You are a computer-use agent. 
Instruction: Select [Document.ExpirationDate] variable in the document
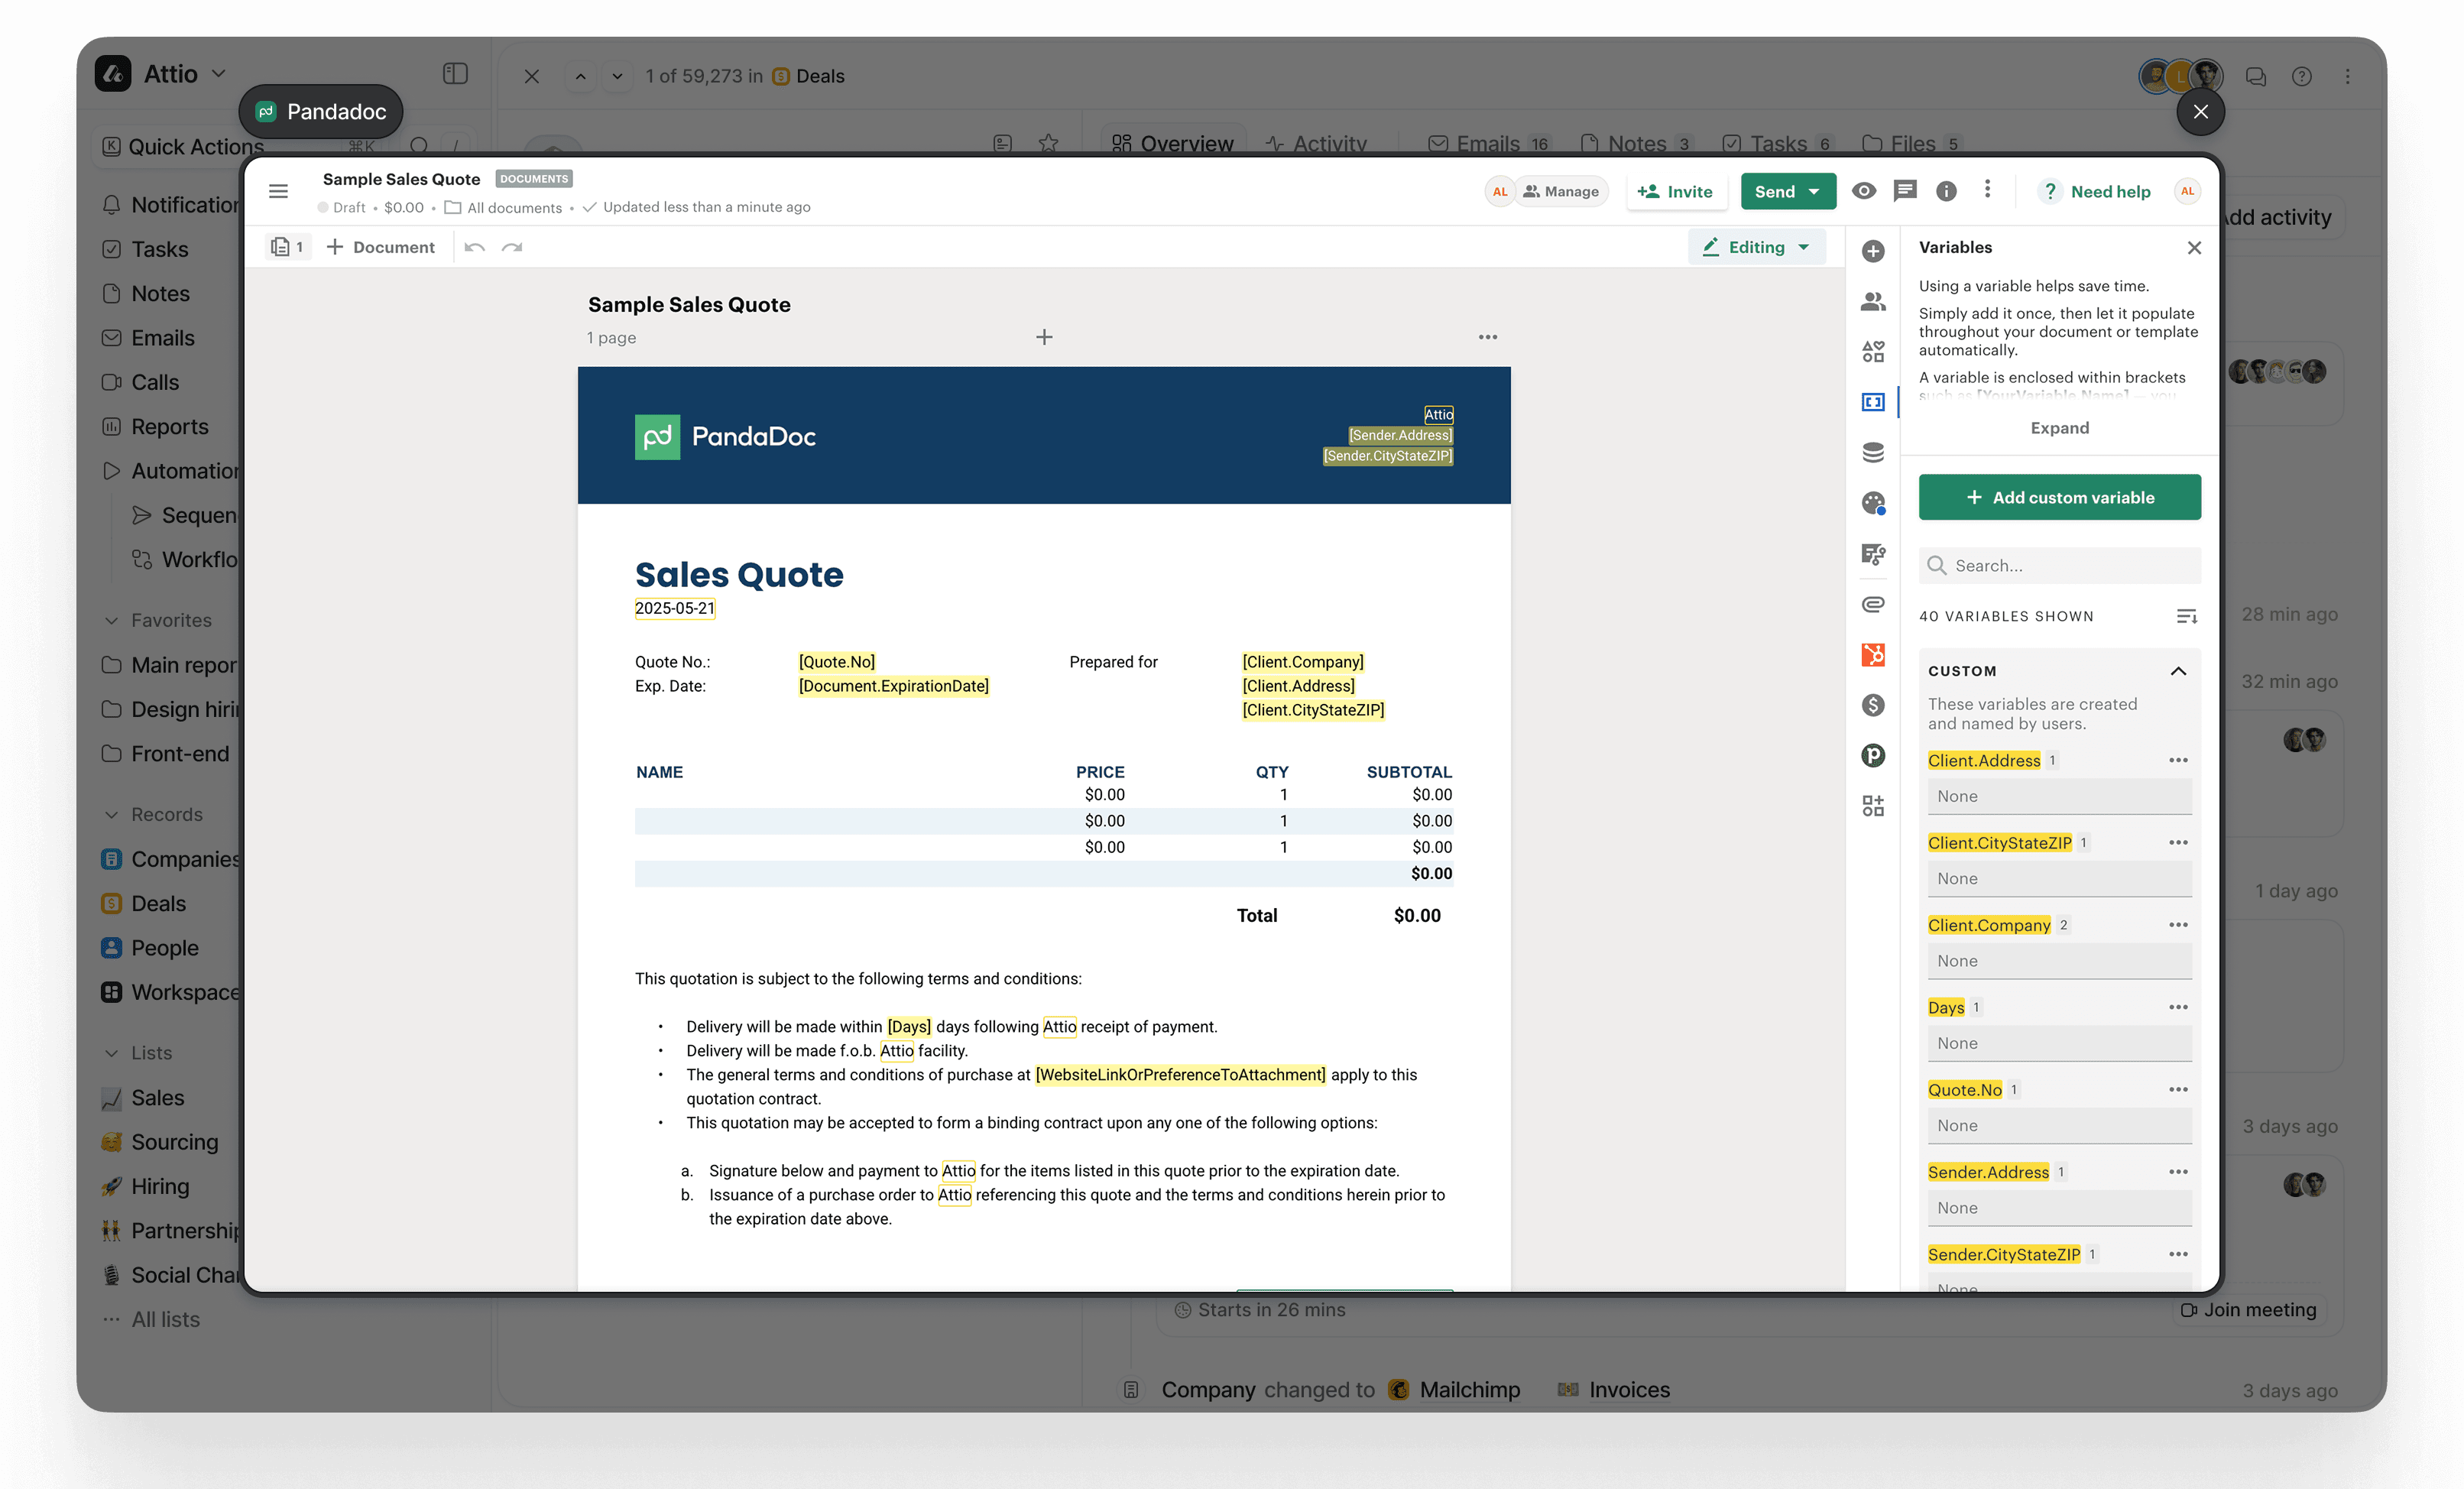pyautogui.click(x=893, y=686)
